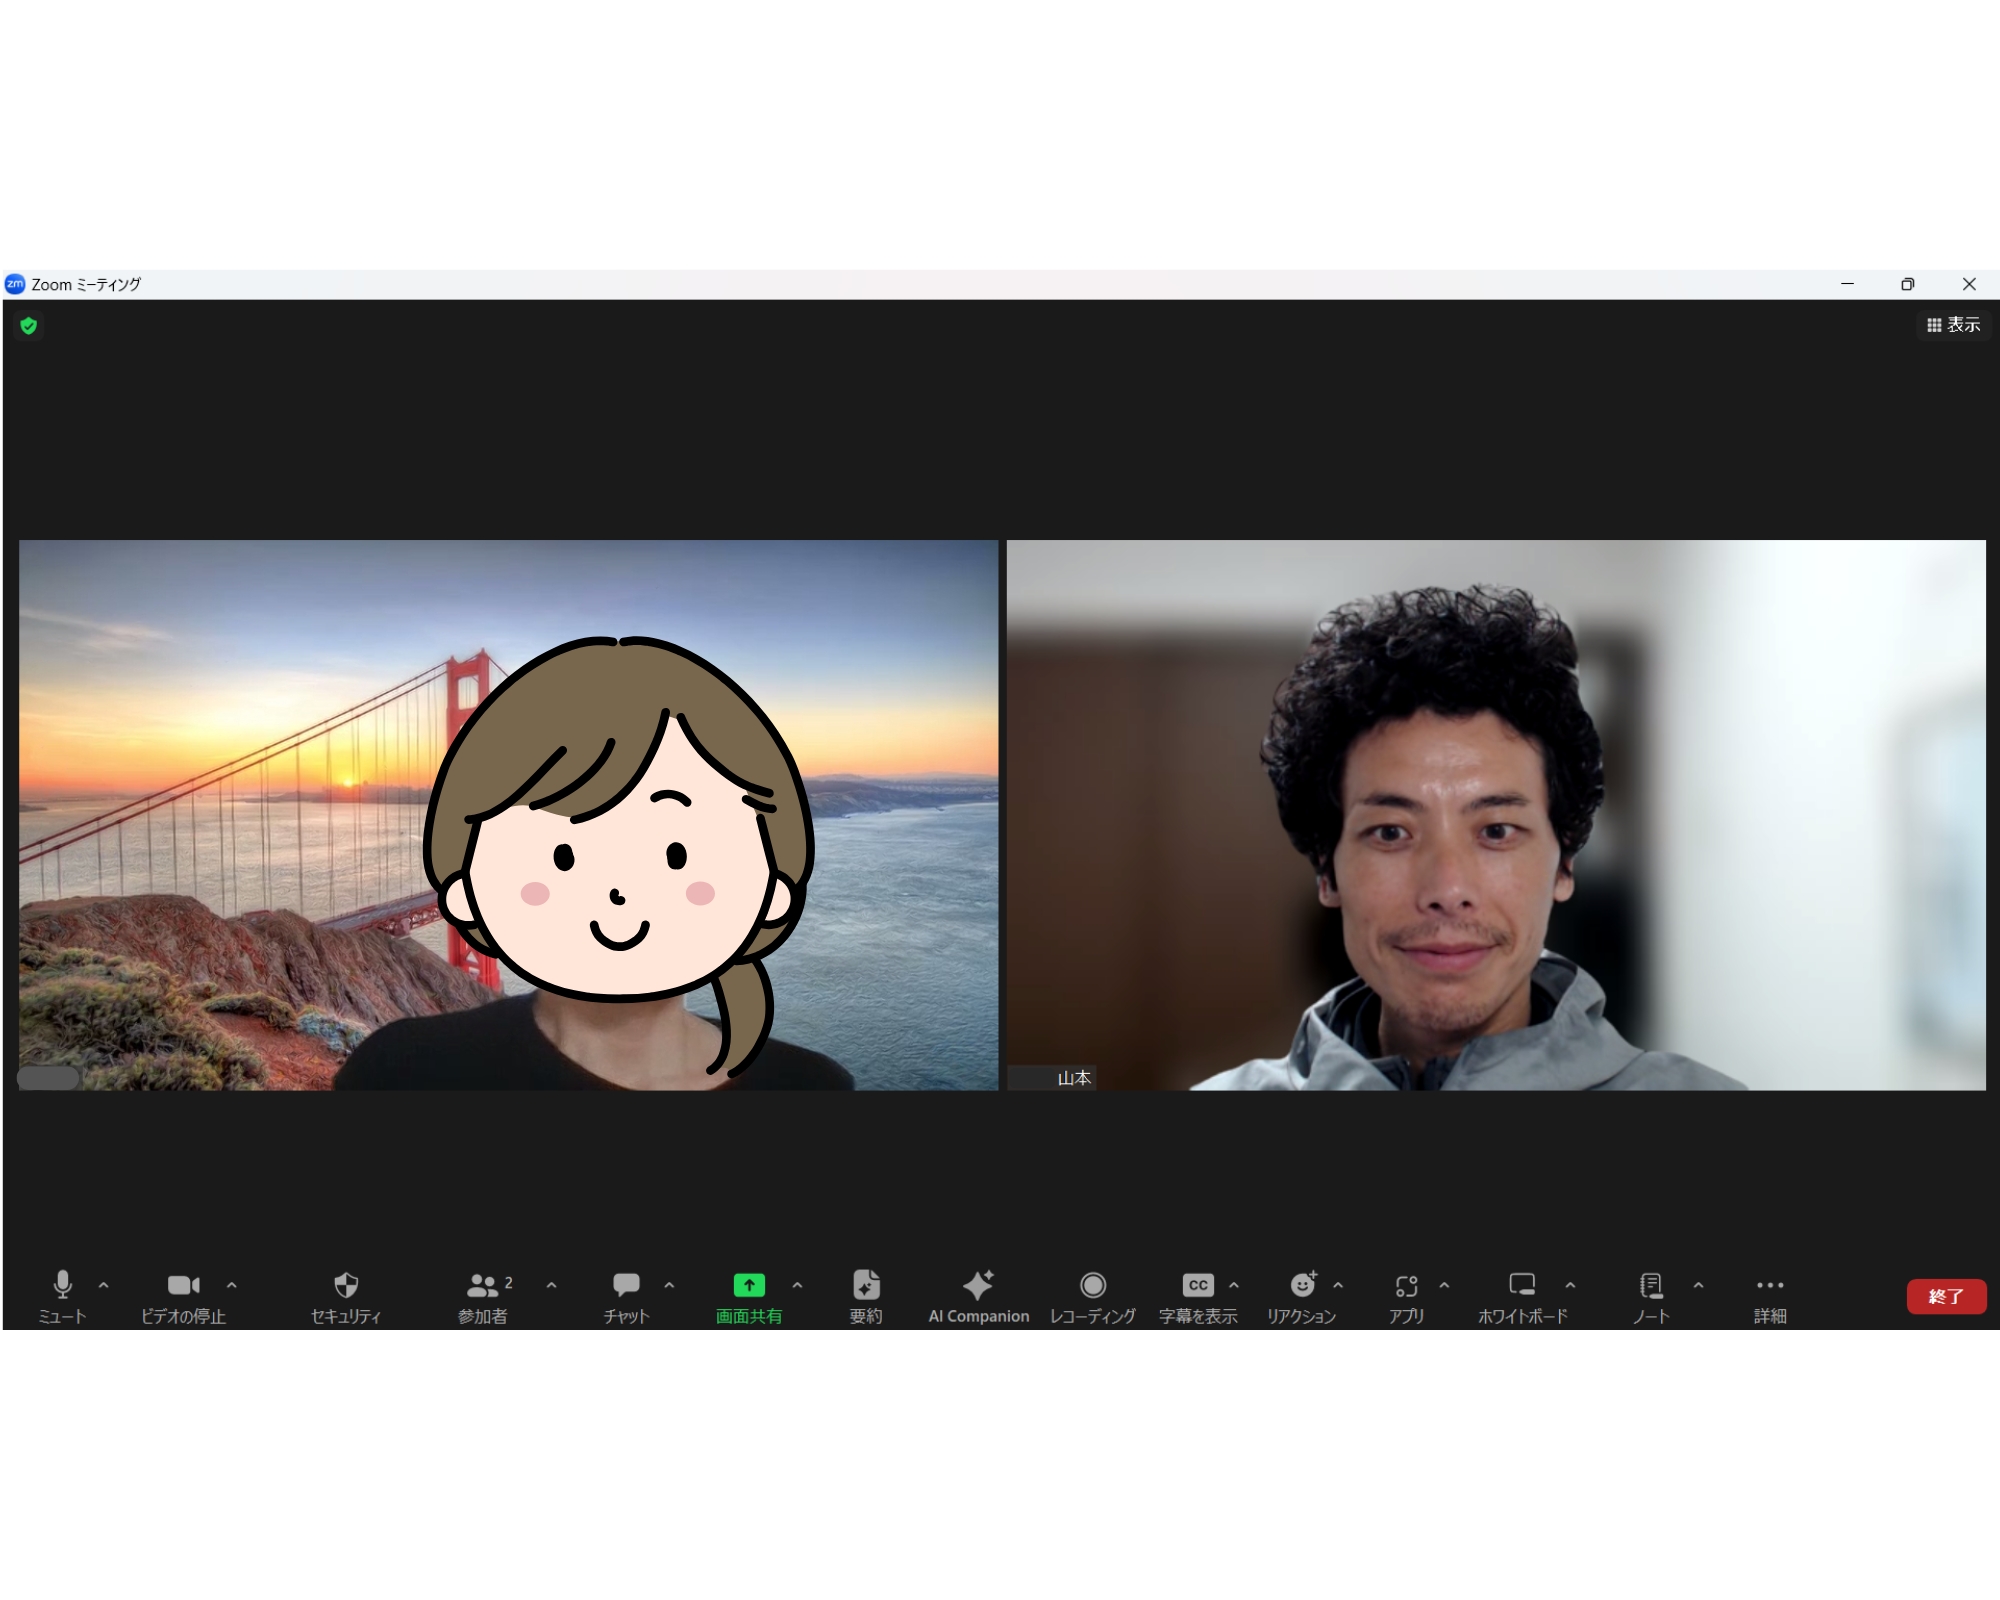Expand share screen options chevron

[797, 1286]
